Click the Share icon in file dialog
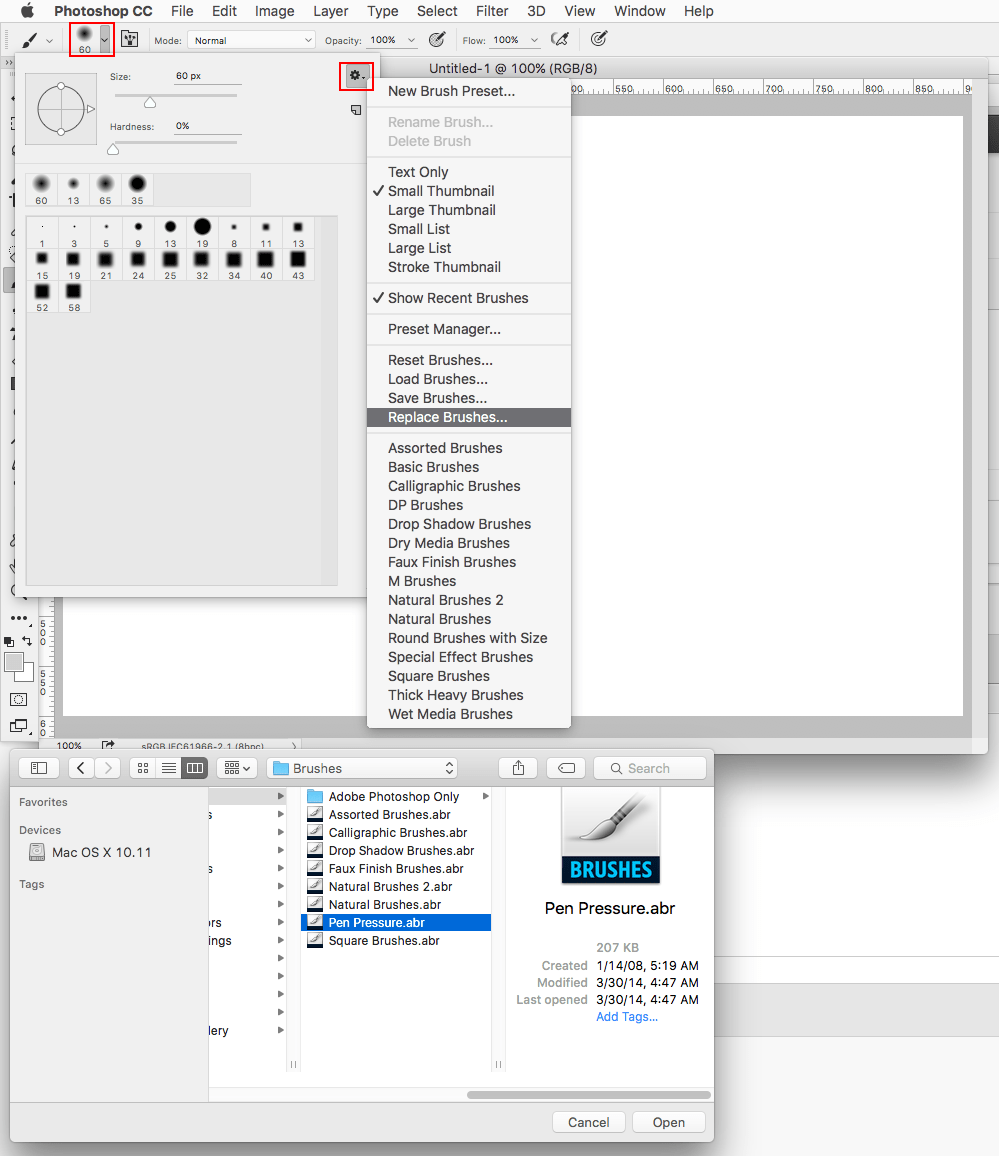The height and width of the screenshot is (1156, 999). (518, 768)
